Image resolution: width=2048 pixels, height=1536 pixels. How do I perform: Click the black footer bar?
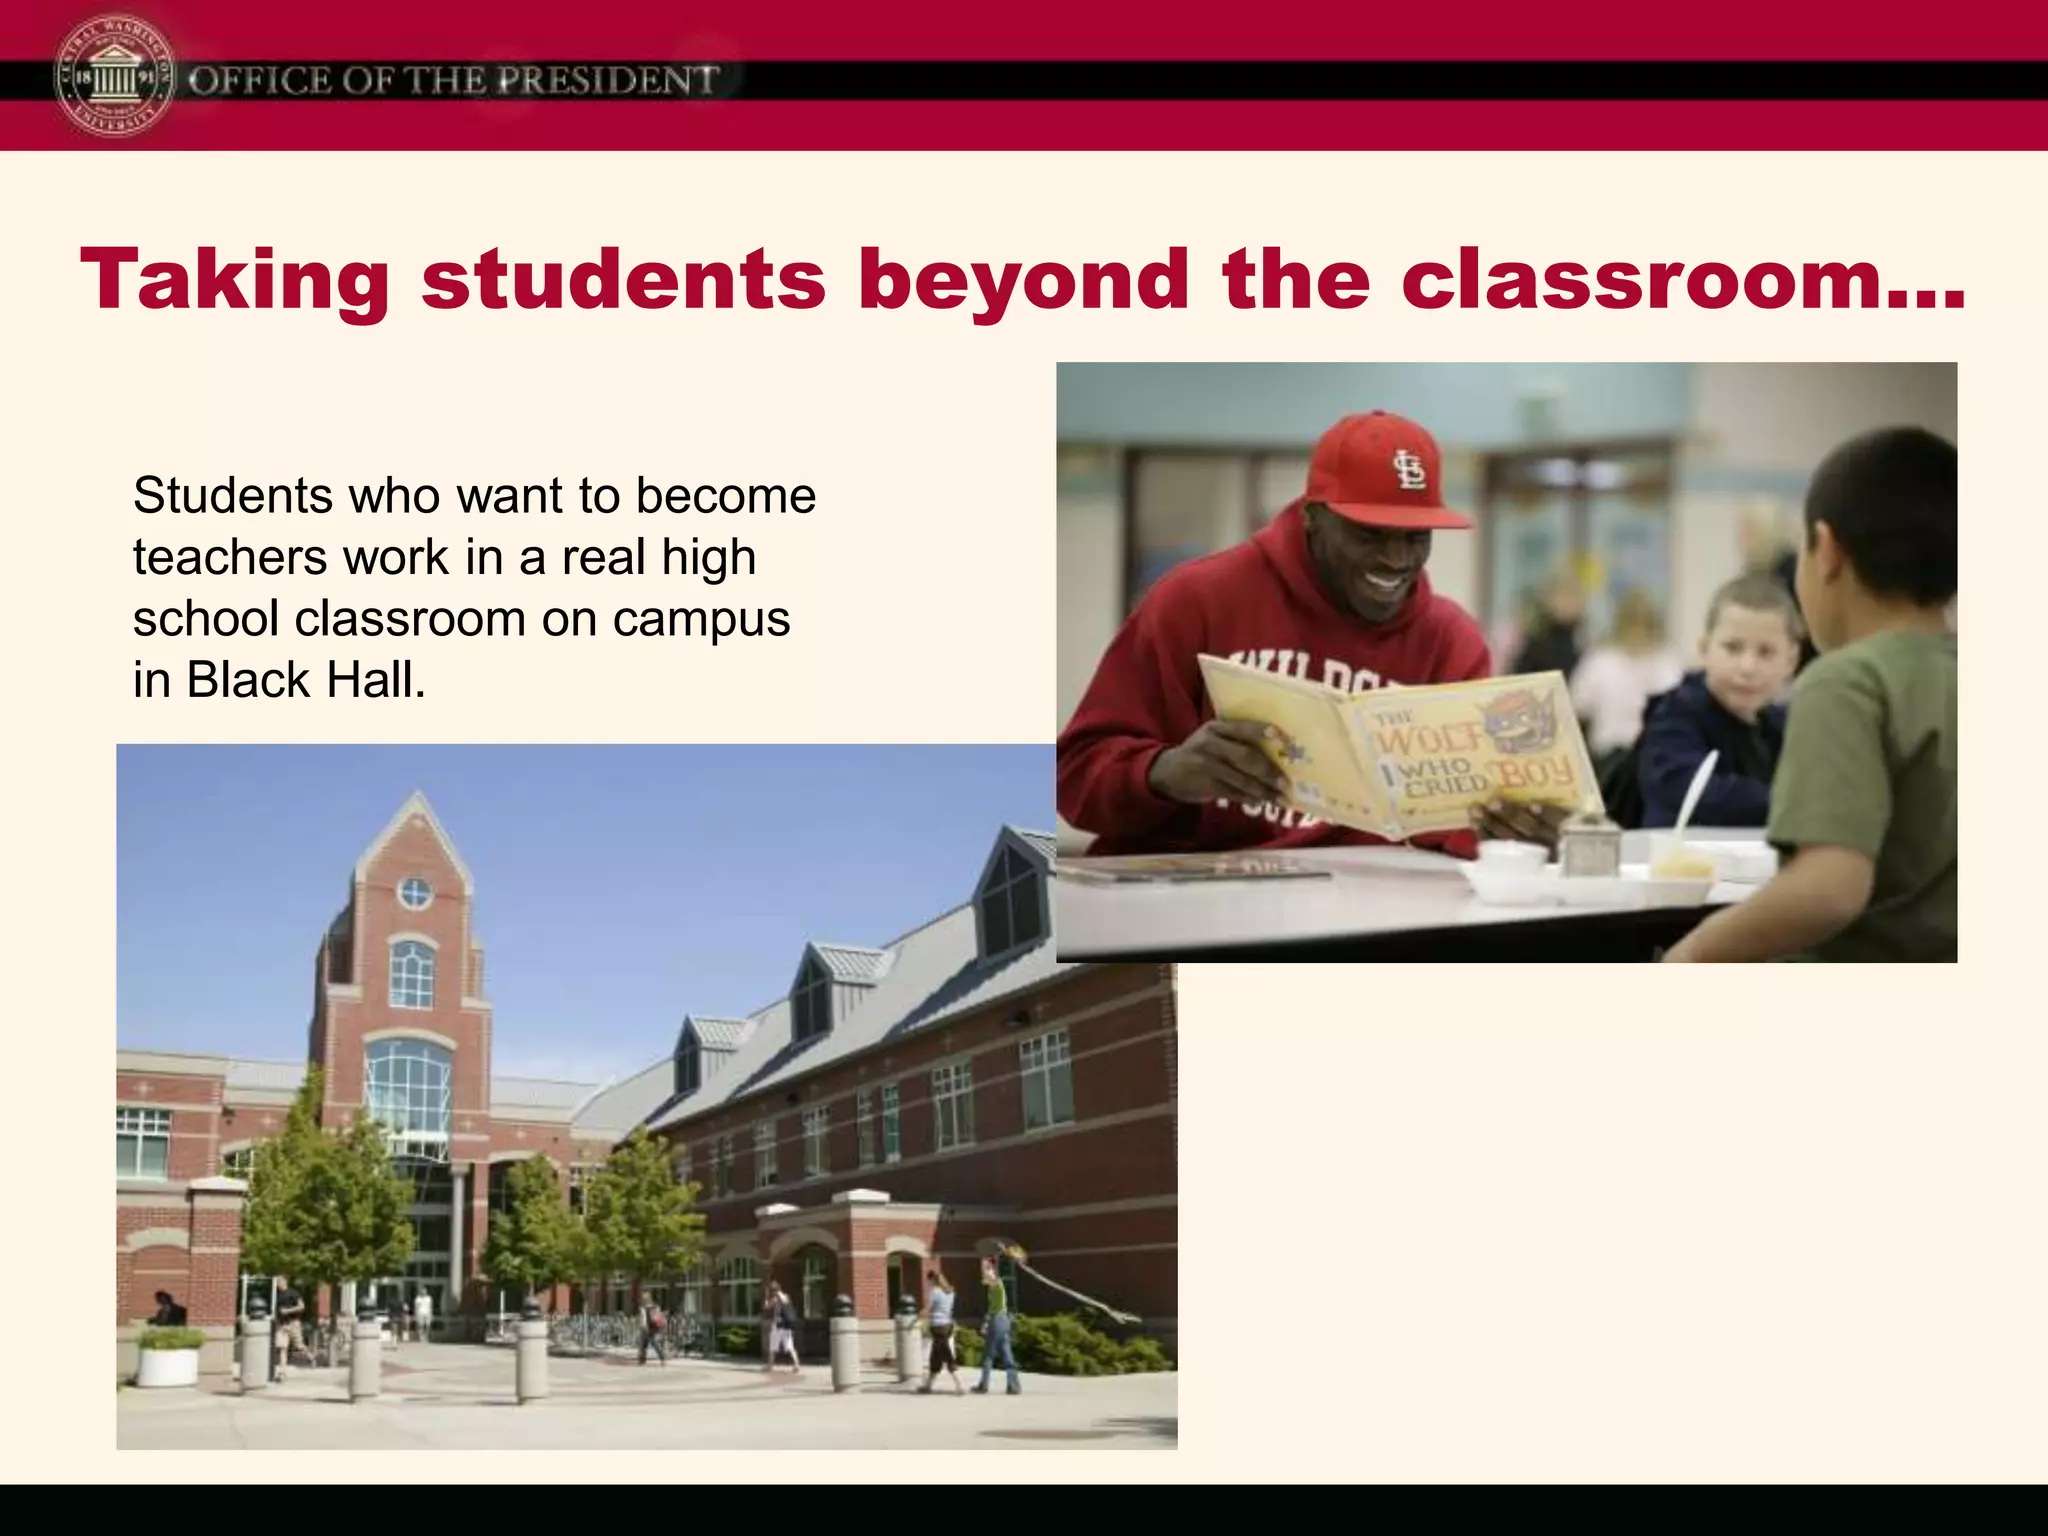1024,1510
